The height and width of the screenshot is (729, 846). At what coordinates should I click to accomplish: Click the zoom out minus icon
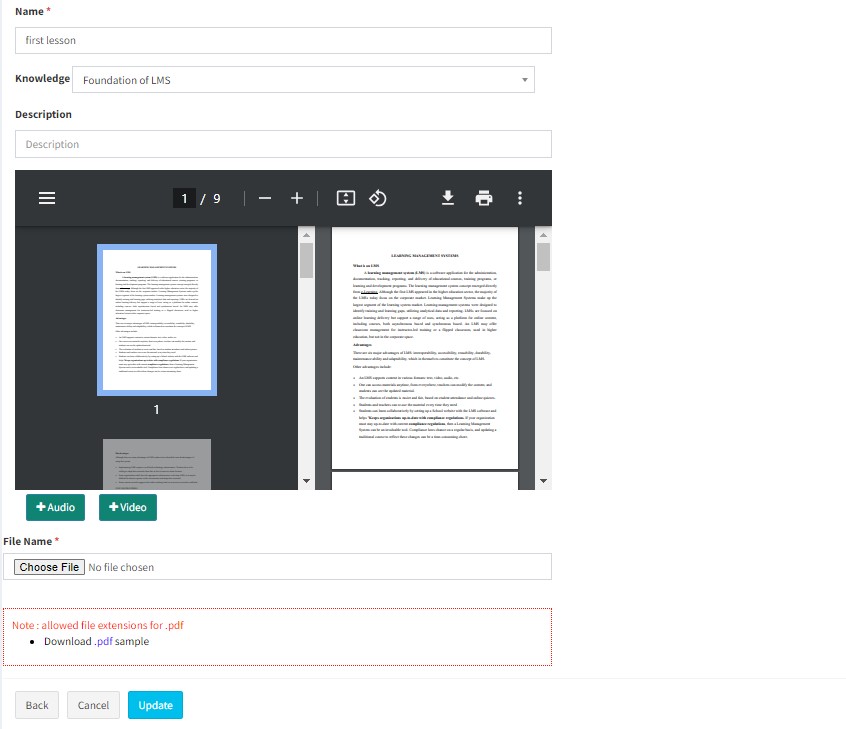(265, 198)
